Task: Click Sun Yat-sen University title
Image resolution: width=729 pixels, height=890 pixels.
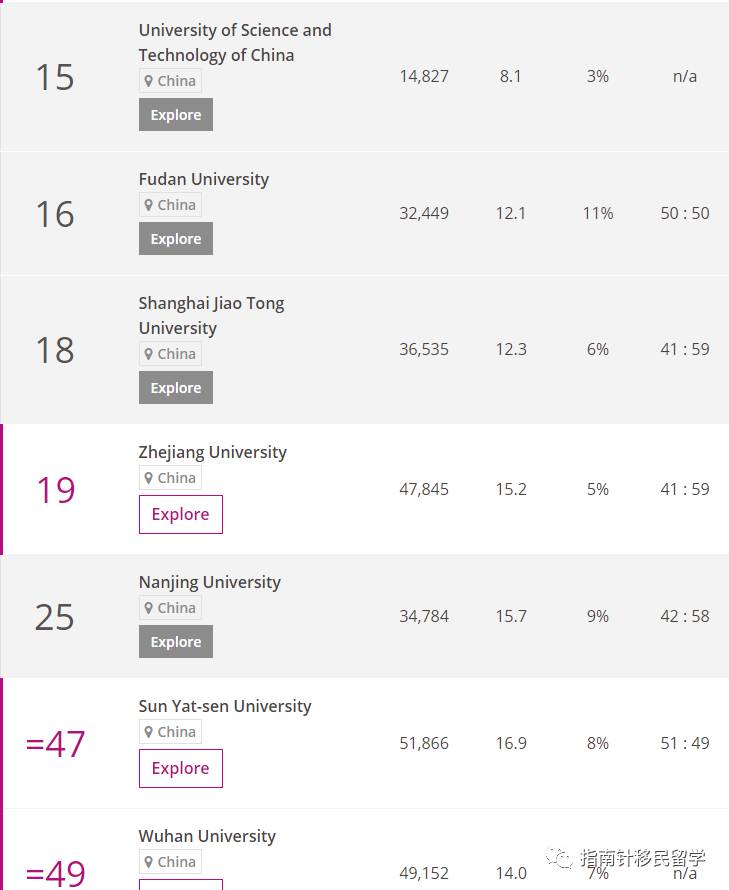Action: (225, 706)
